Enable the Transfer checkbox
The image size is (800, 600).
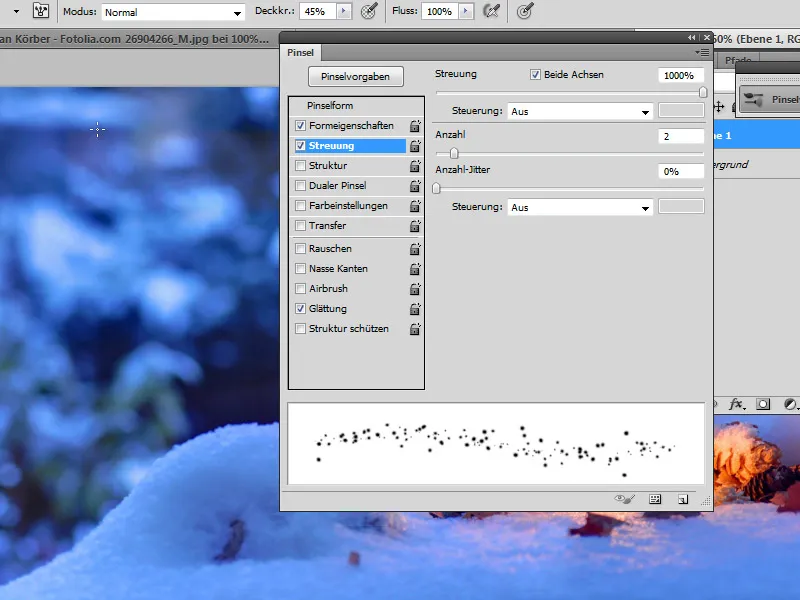point(301,226)
